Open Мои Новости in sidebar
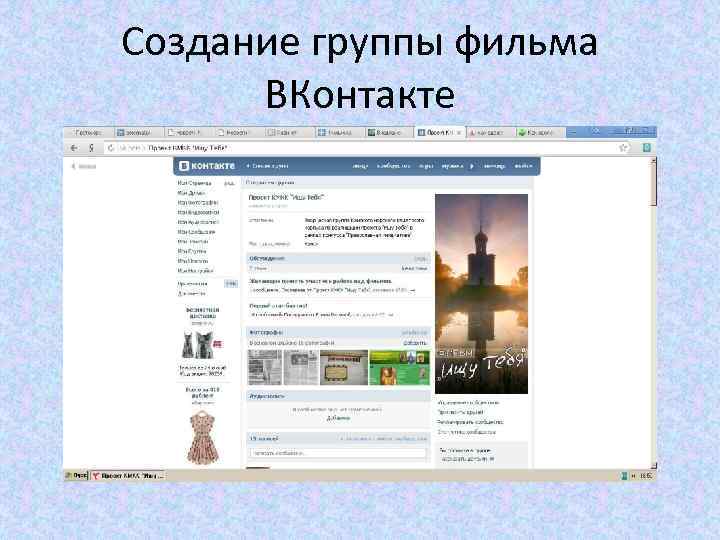The width and height of the screenshot is (720, 540). pos(193,261)
